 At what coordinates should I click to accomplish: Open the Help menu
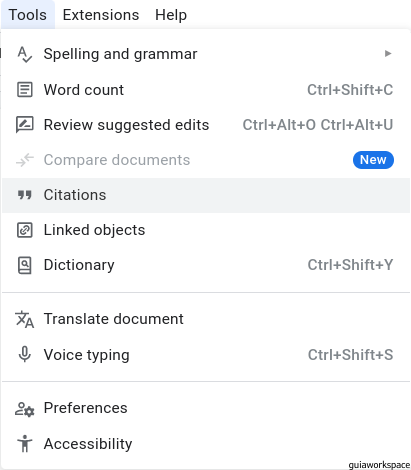(171, 15)
